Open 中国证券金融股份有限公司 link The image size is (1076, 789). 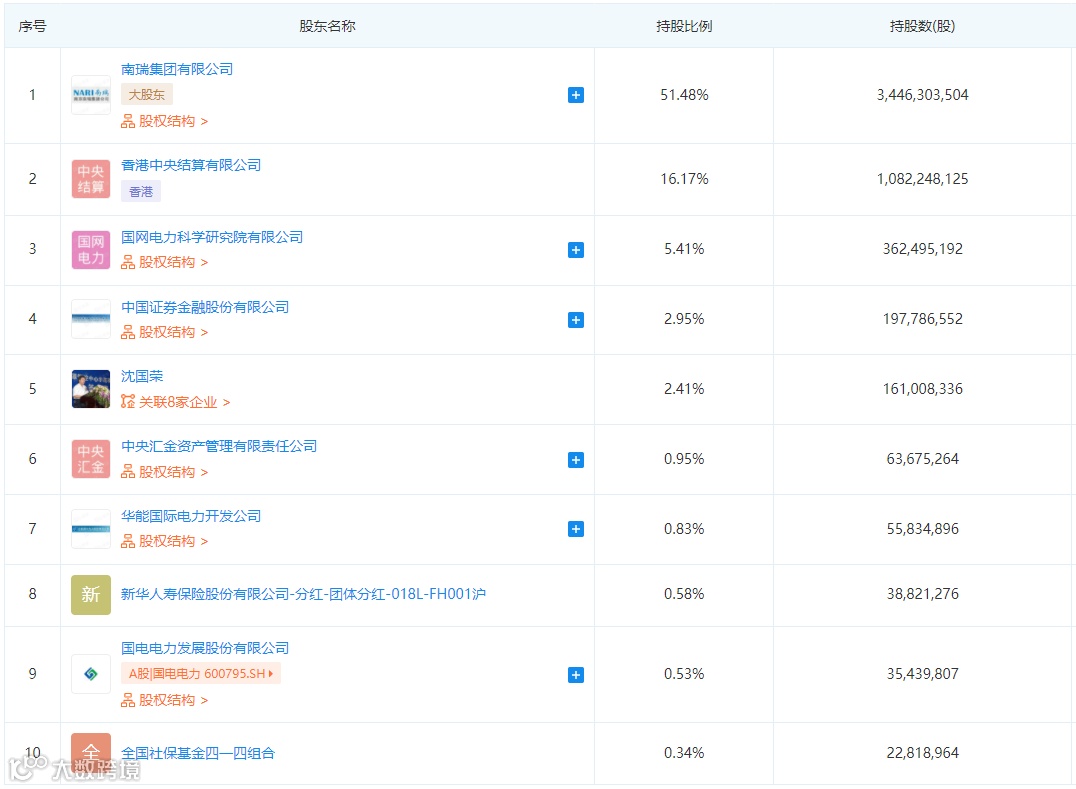(x=205, y=307)
